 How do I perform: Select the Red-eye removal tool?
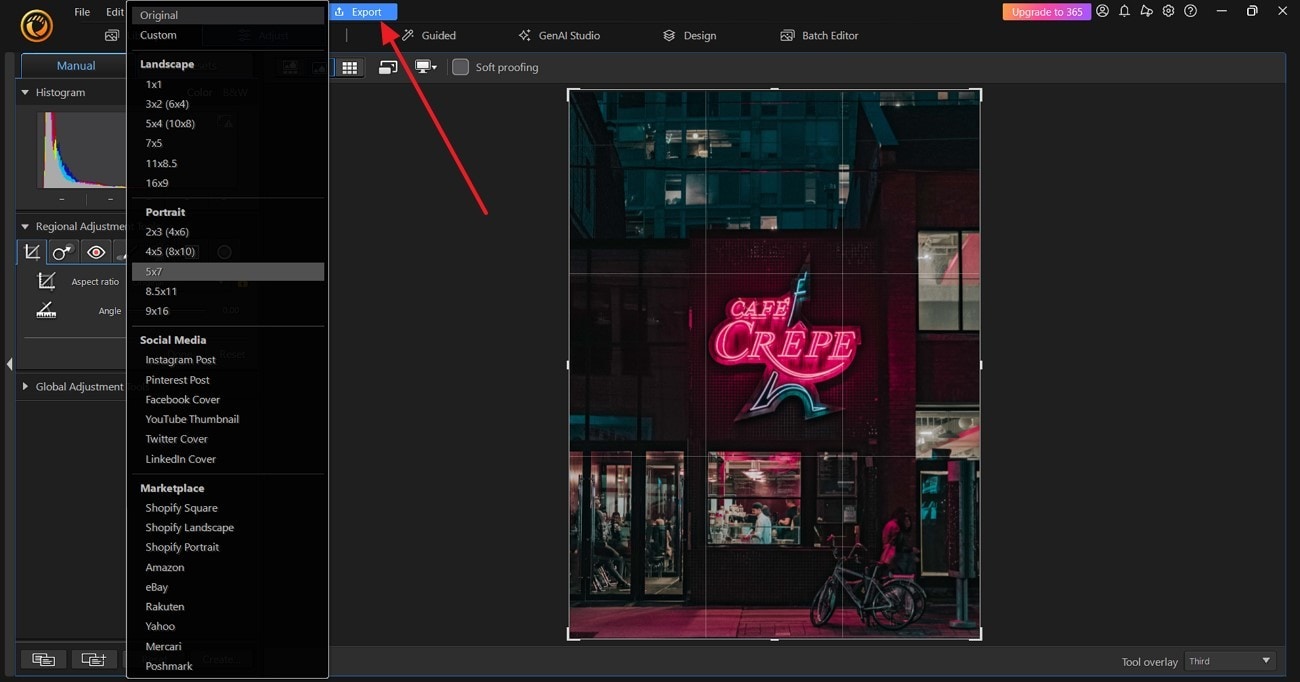point(95,252)
